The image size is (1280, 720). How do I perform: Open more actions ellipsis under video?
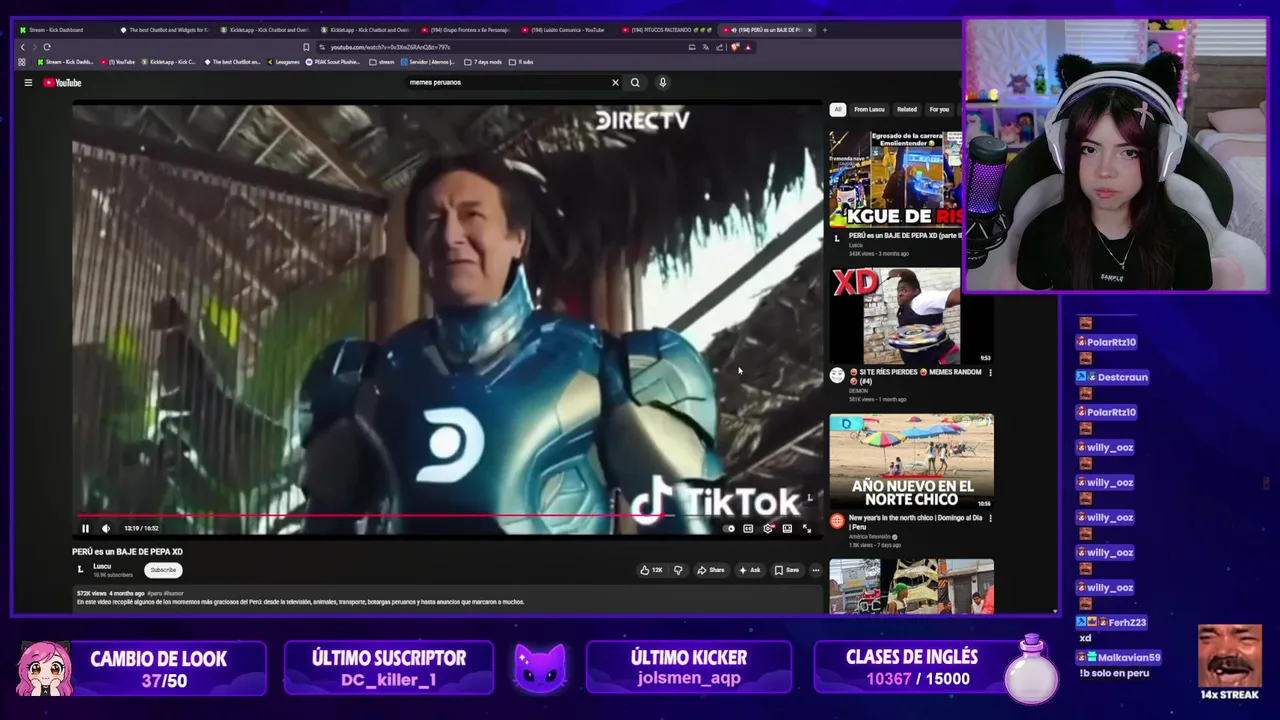point(816,570)
